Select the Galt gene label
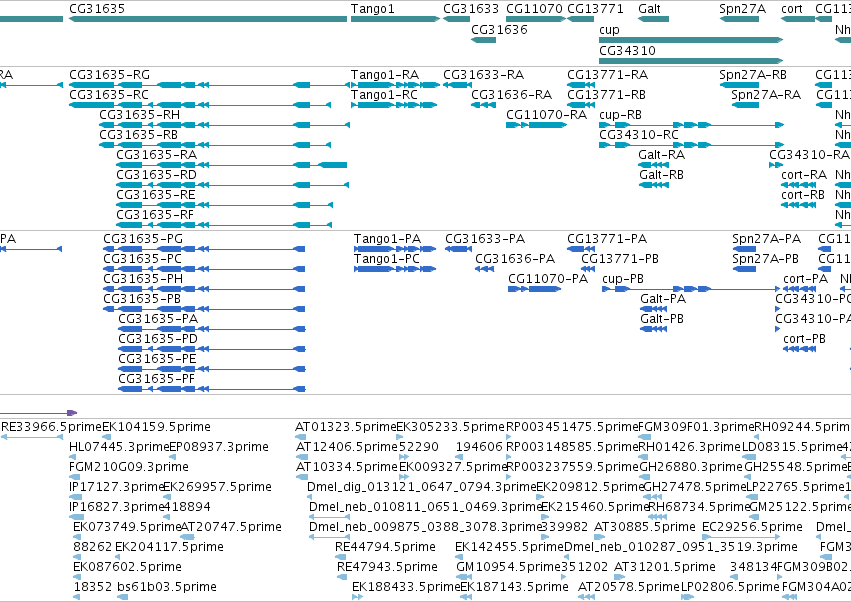851x602 pixels. tap(649, 9)
